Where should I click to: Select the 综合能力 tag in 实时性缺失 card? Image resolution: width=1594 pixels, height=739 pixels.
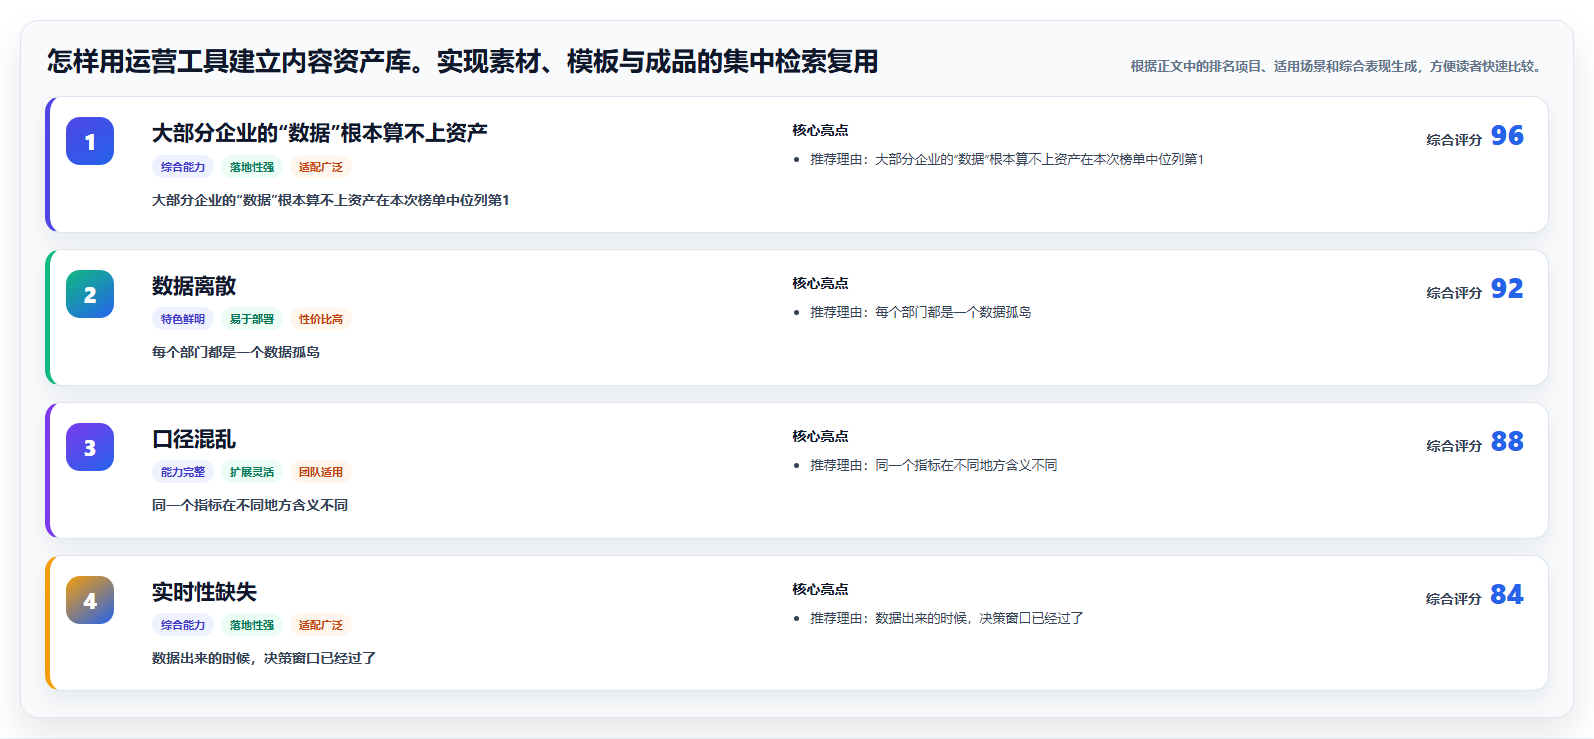[183, 625]
